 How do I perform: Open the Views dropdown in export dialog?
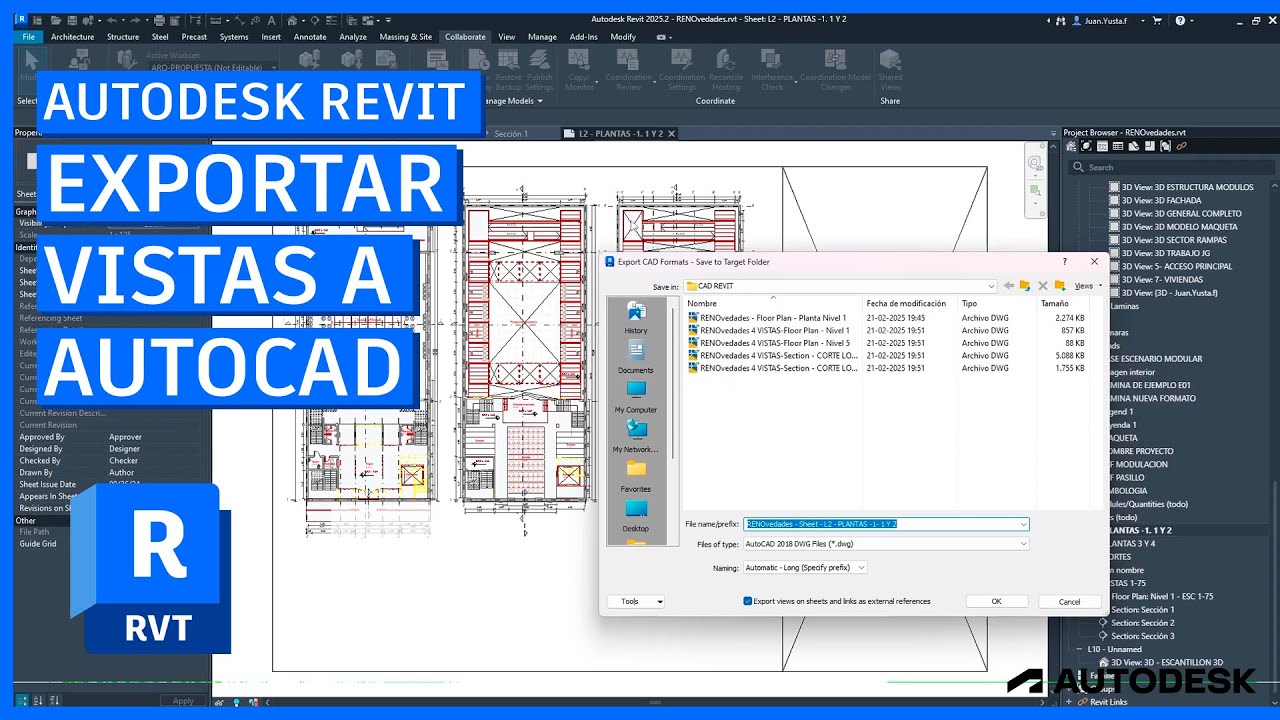(x=1088, y=286)
